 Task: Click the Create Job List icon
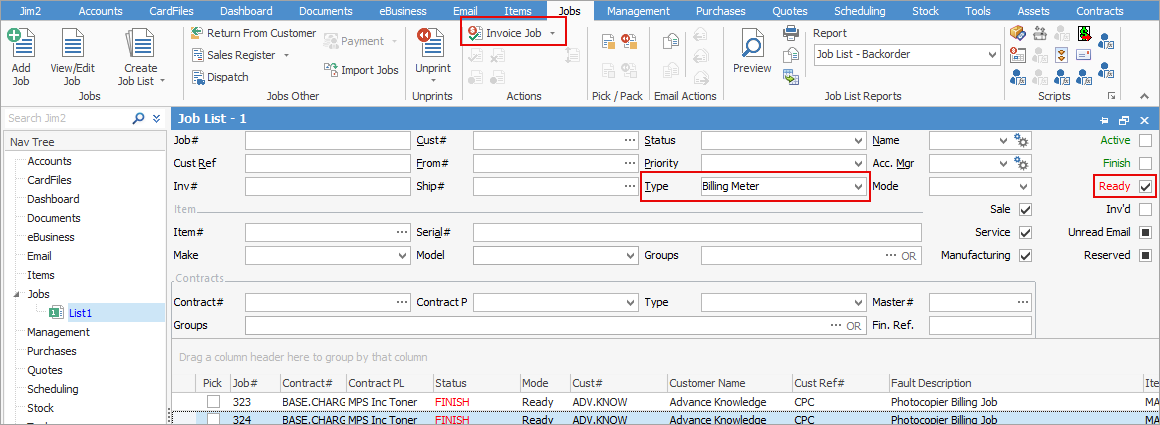click(141, 43)
